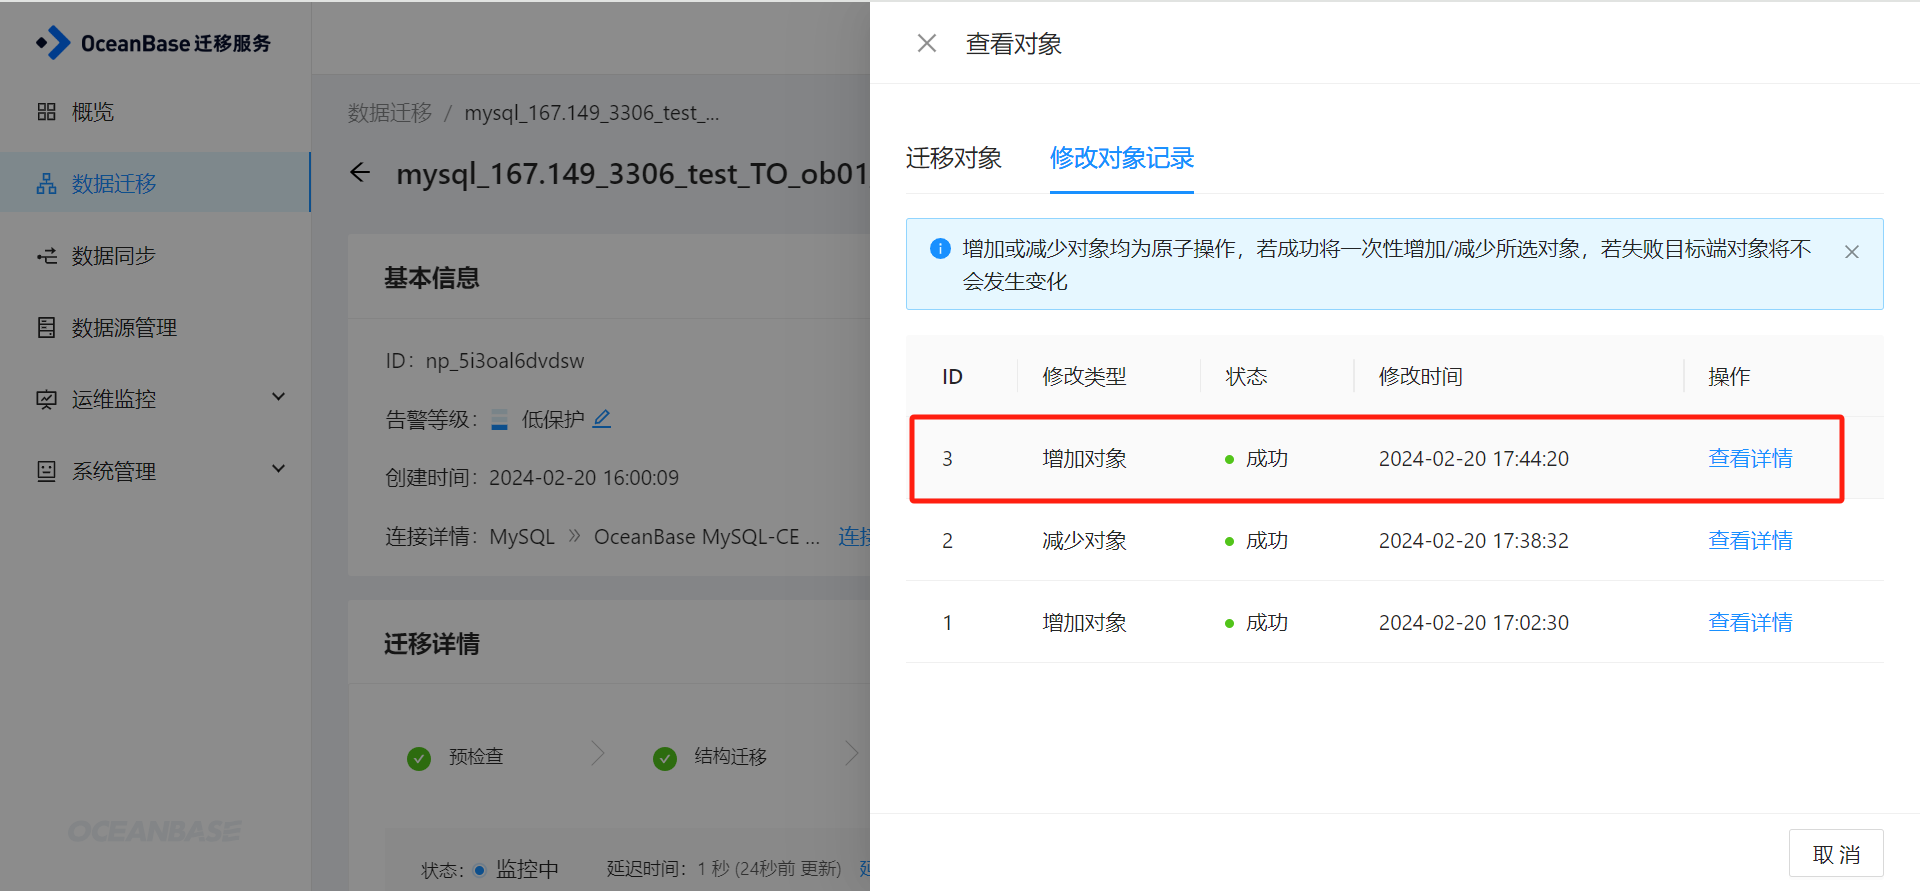
Task: Click the 查看对象 drawer title
Action: [x=1013, y=44]
